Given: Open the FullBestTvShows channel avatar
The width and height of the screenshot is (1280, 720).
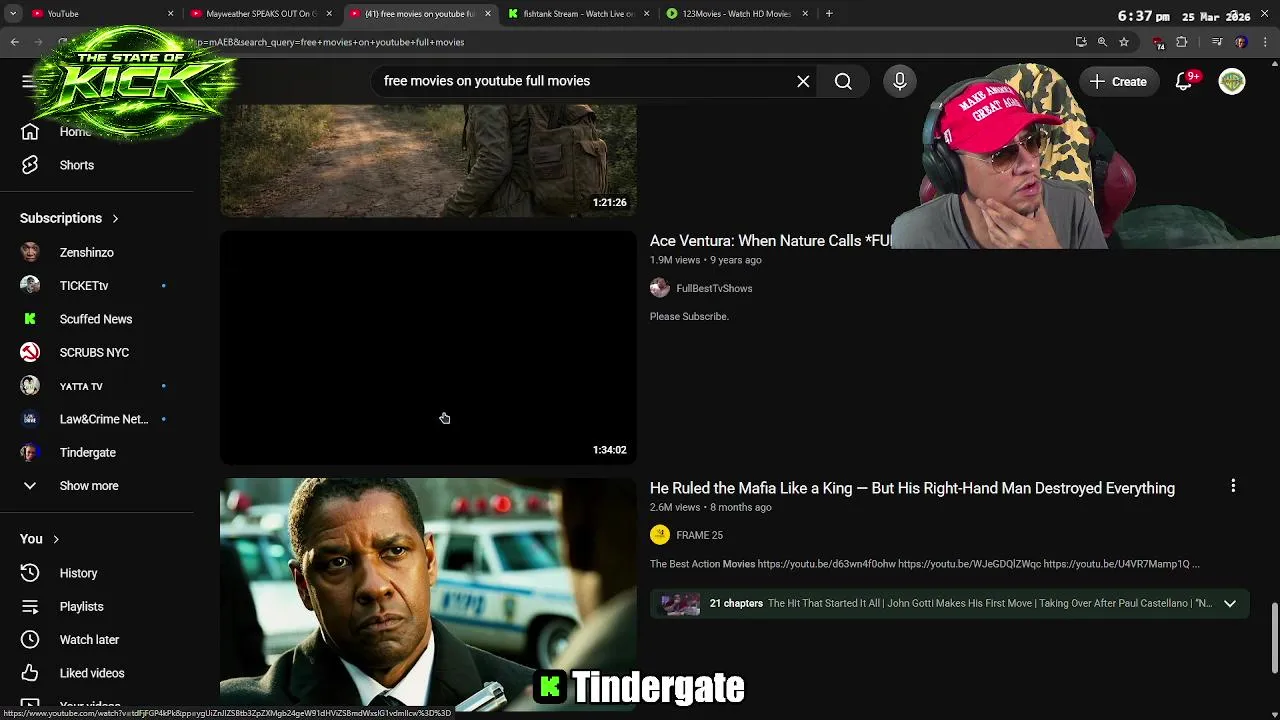Looking at the screenshot, I should pos(660,288).
